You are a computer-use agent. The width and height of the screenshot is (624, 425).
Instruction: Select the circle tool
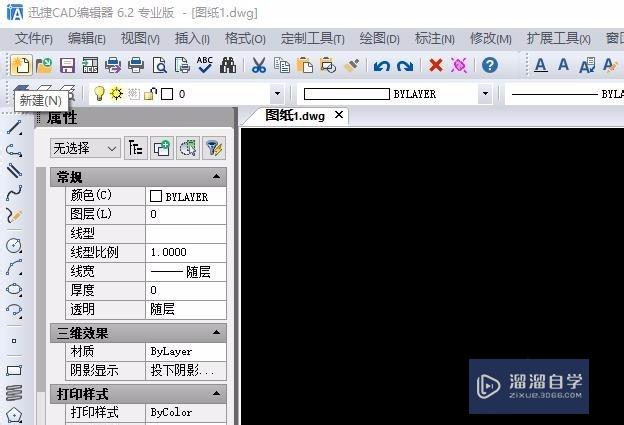click(x=14, y=246)
